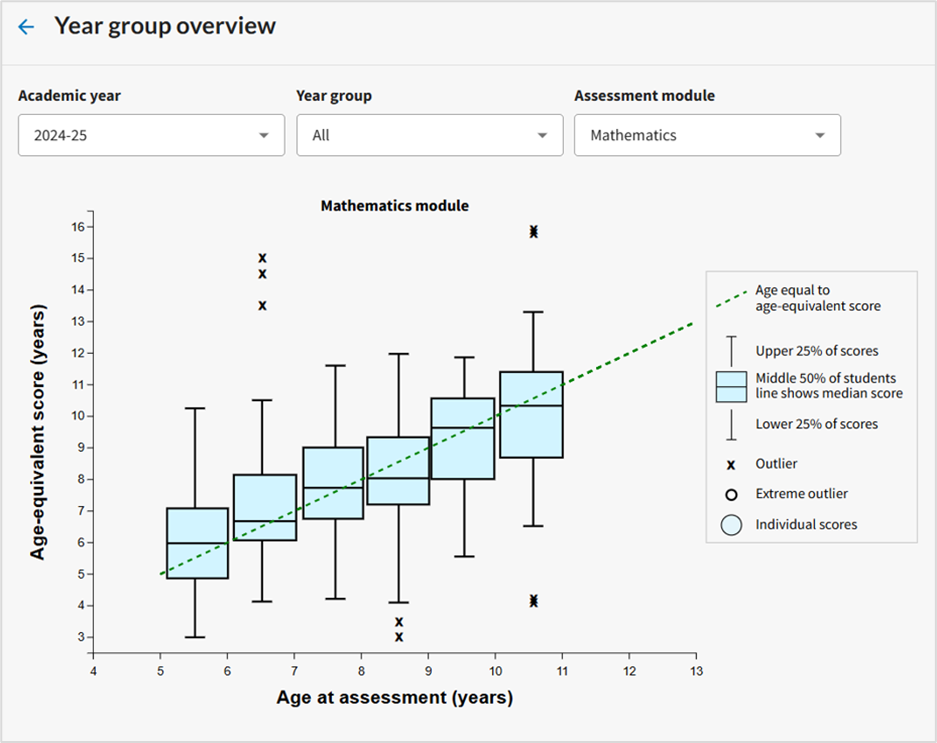Click the Individual scores legend circle

click(x=731, y=524)
